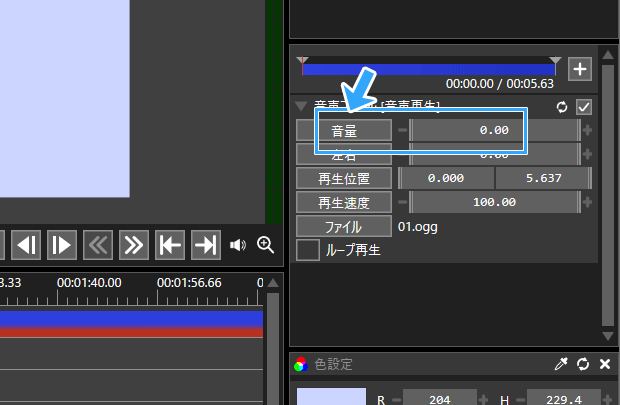The image size is (620, 405).
Task: Click the 再生位置 end value 5.637
Action: click(544, 178)
